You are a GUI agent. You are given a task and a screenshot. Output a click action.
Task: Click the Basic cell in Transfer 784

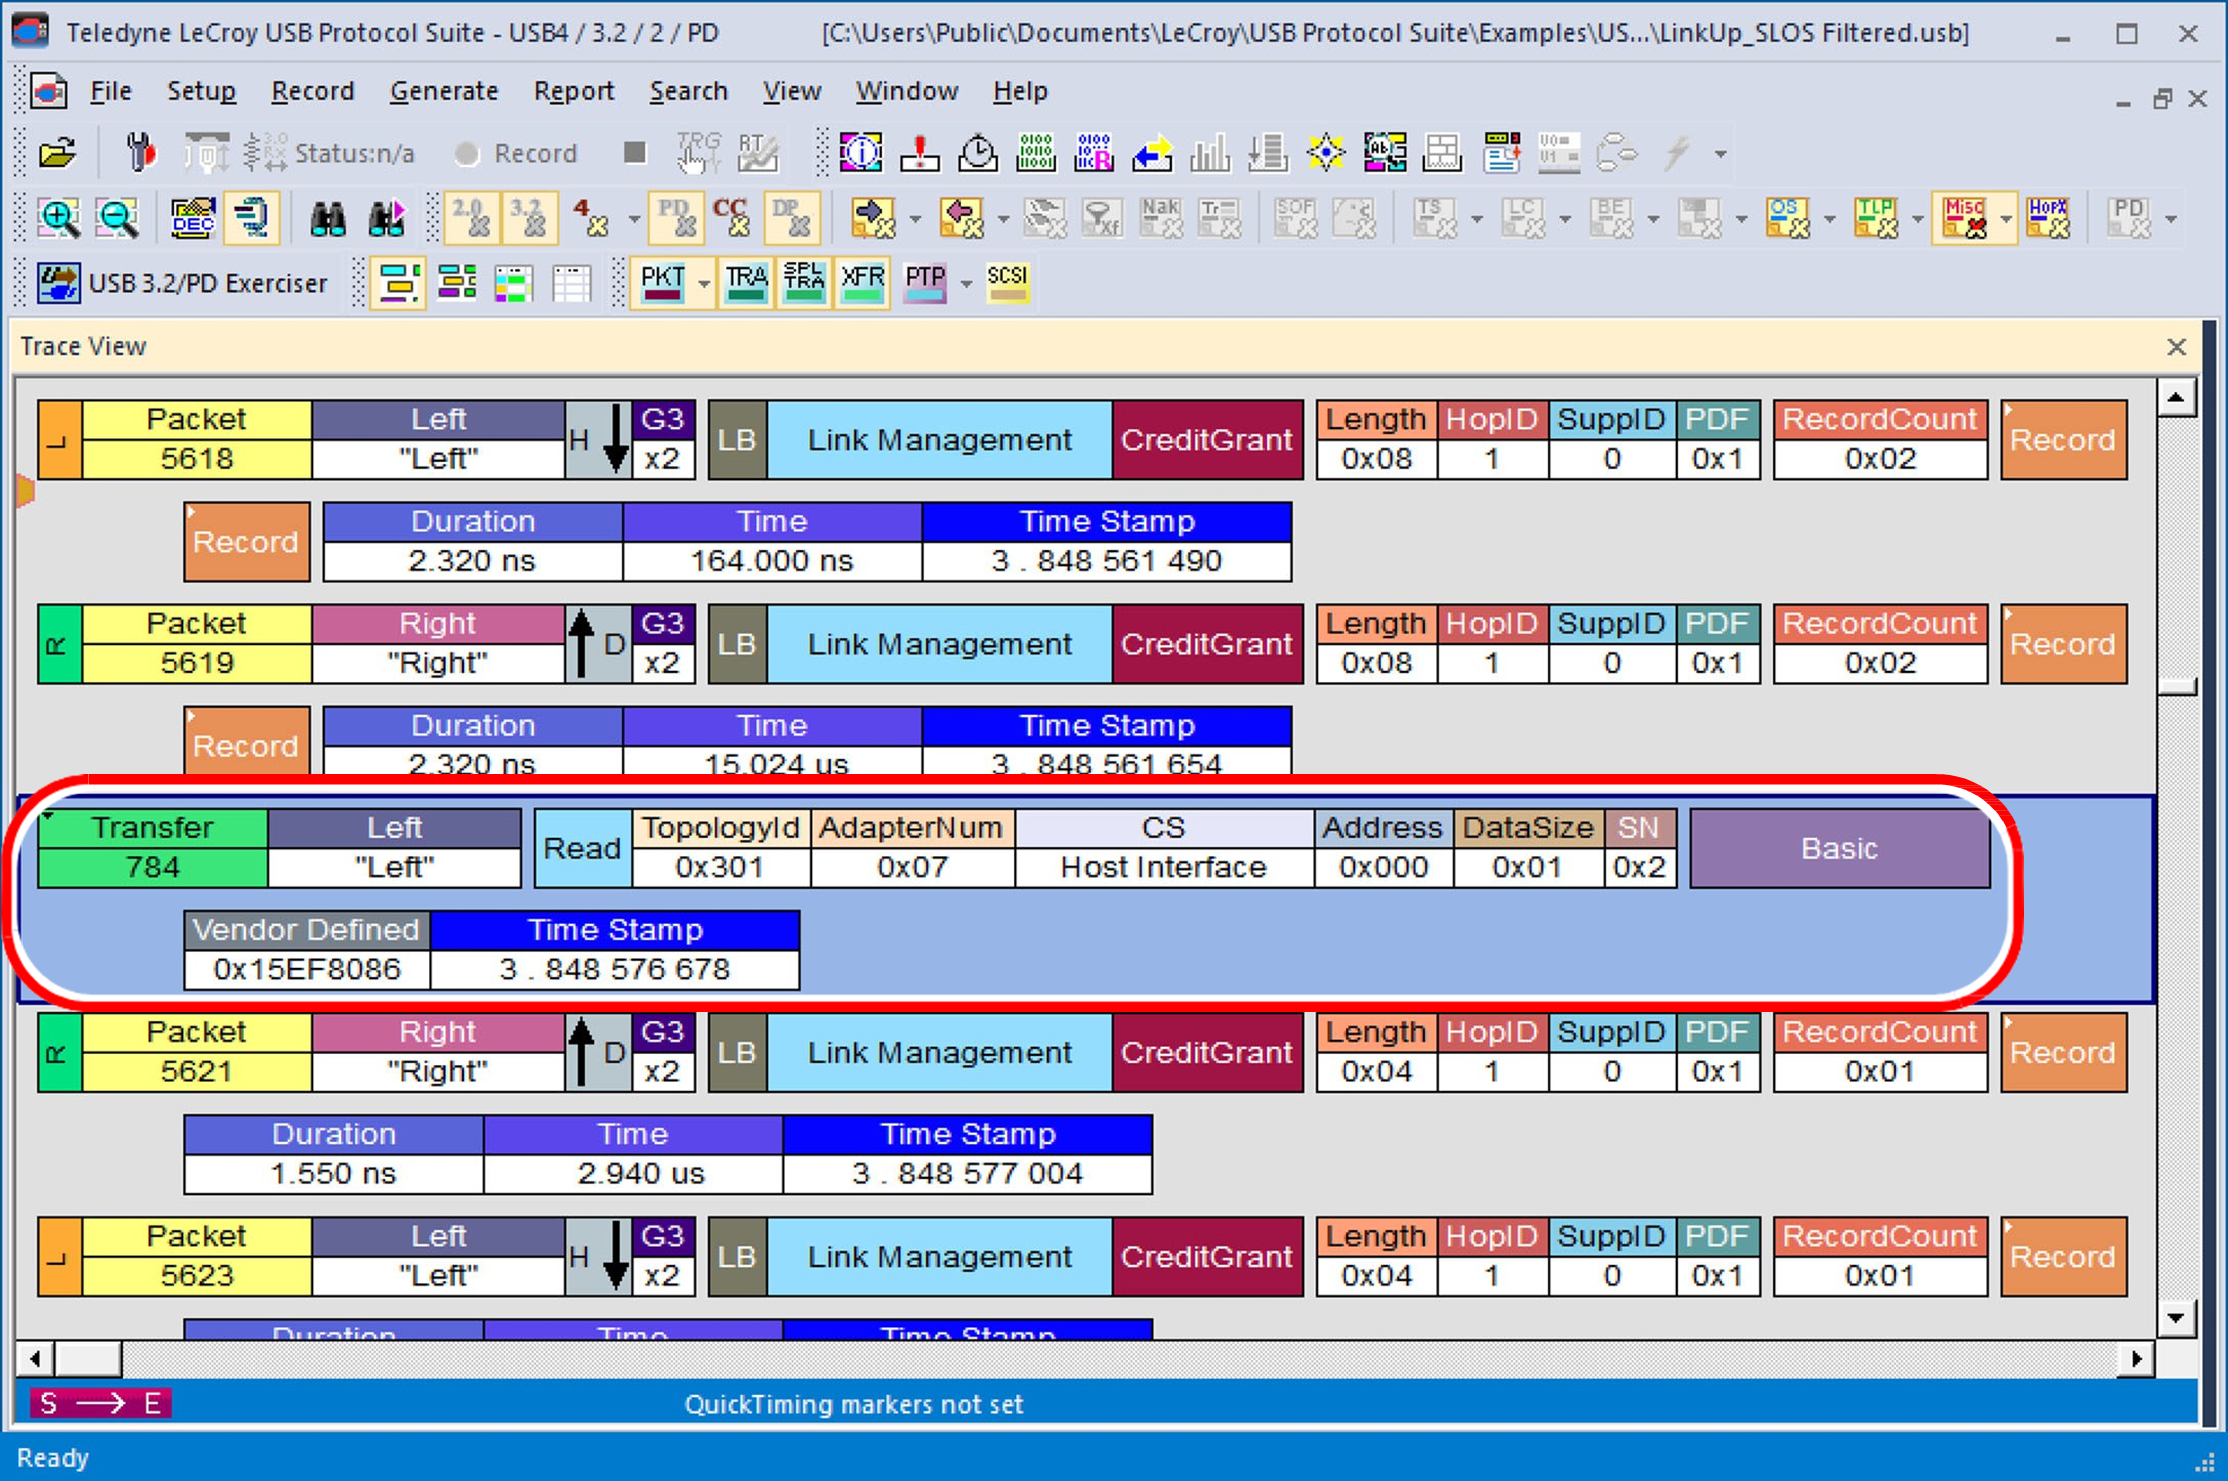tap(1839, 848)
